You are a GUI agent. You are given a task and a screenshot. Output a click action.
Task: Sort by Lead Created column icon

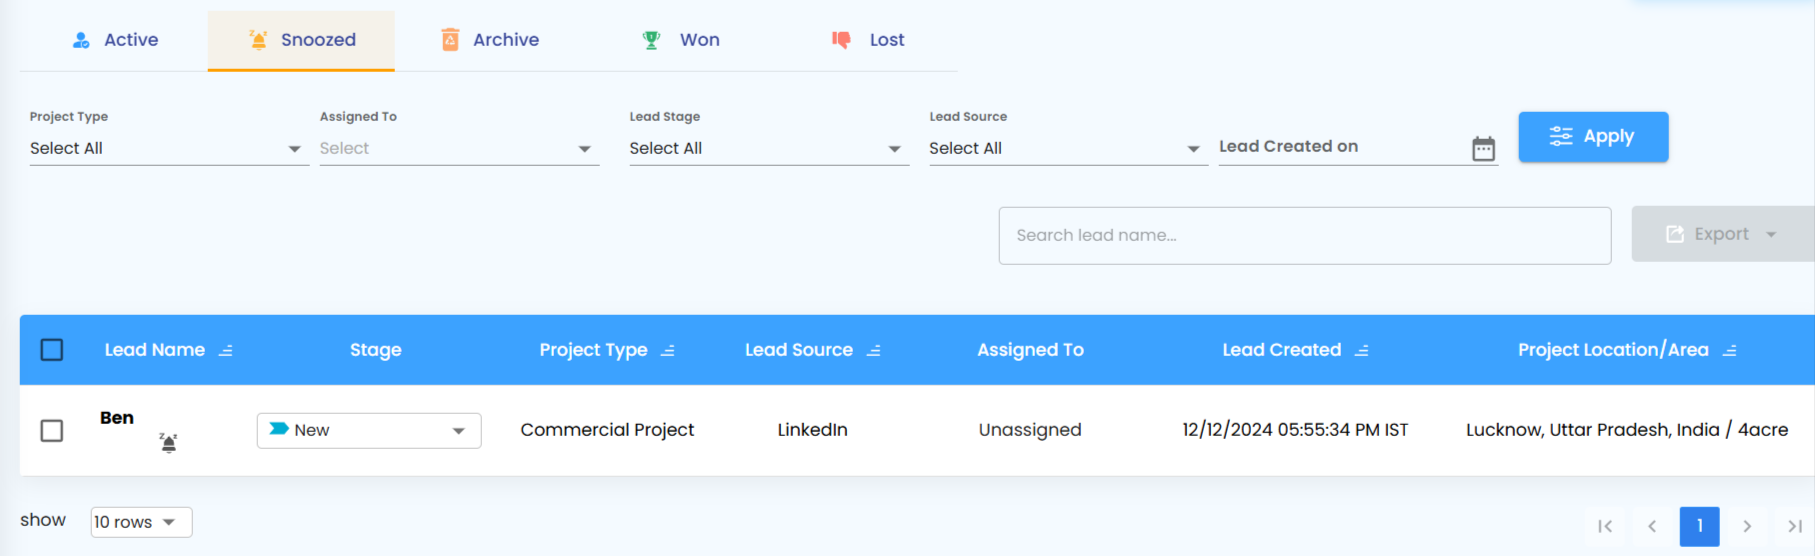click(x=1361, y=351)
